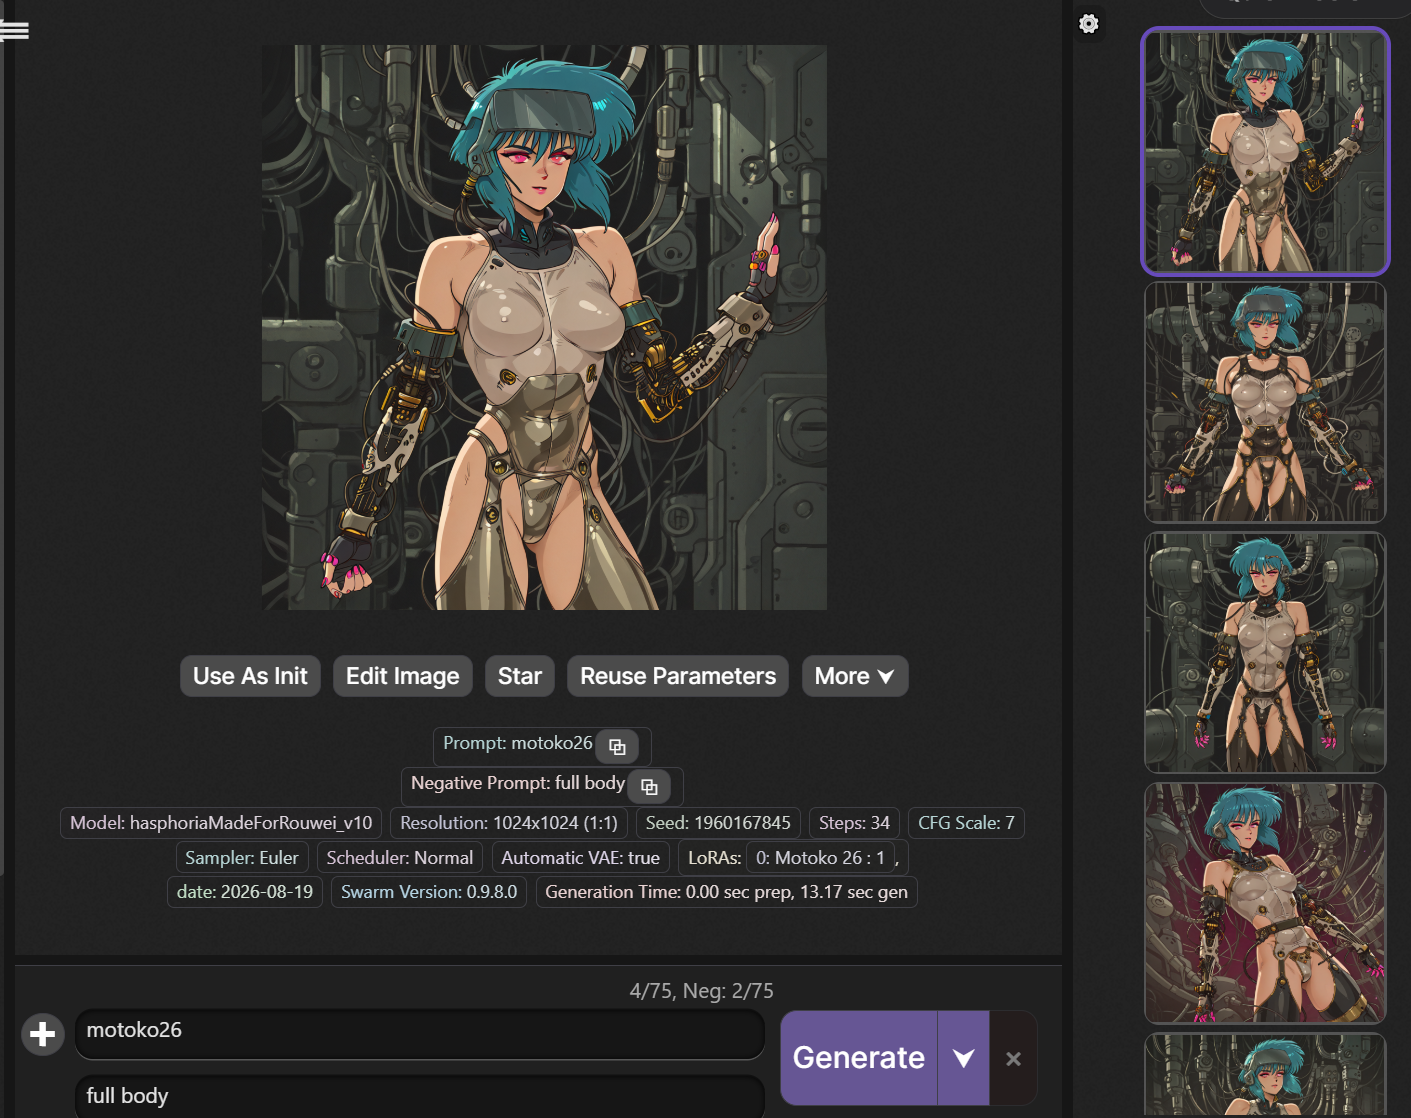The image size is (1411, 1118).
Task: Cancel generation with the X button
Action: pos(1013,1058)
